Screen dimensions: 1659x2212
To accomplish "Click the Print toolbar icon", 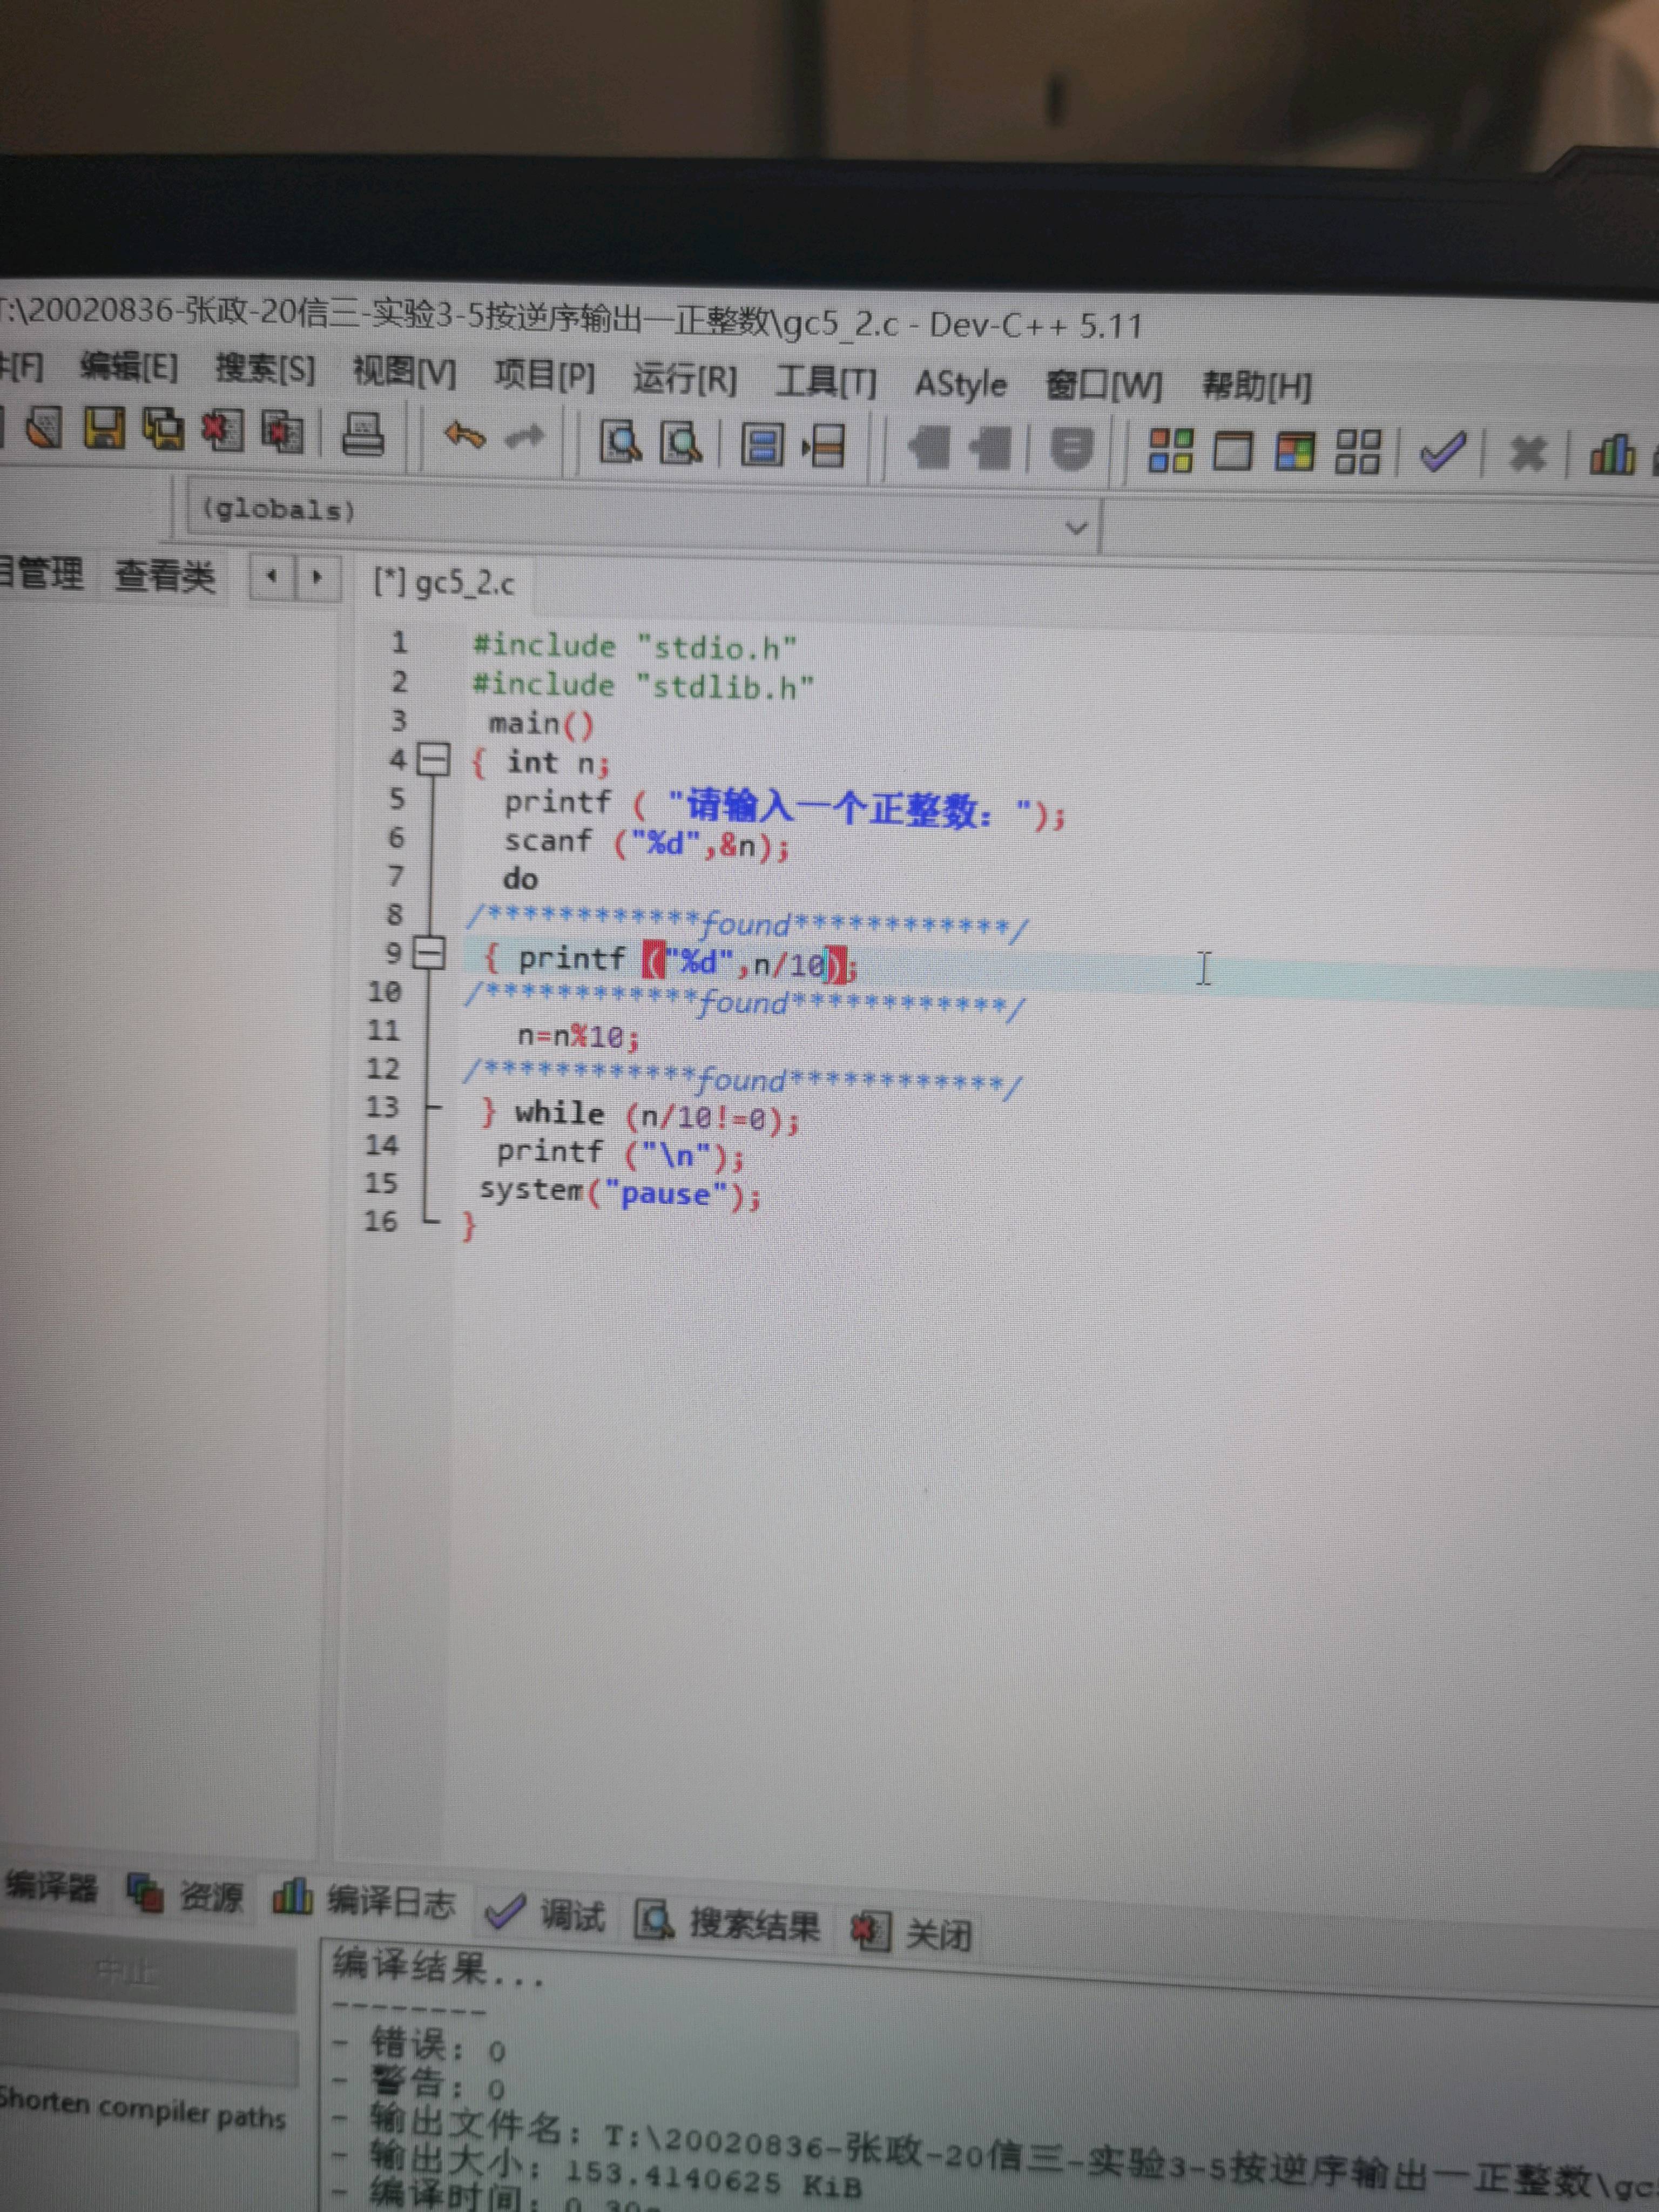I will click(x=364, y=434).
